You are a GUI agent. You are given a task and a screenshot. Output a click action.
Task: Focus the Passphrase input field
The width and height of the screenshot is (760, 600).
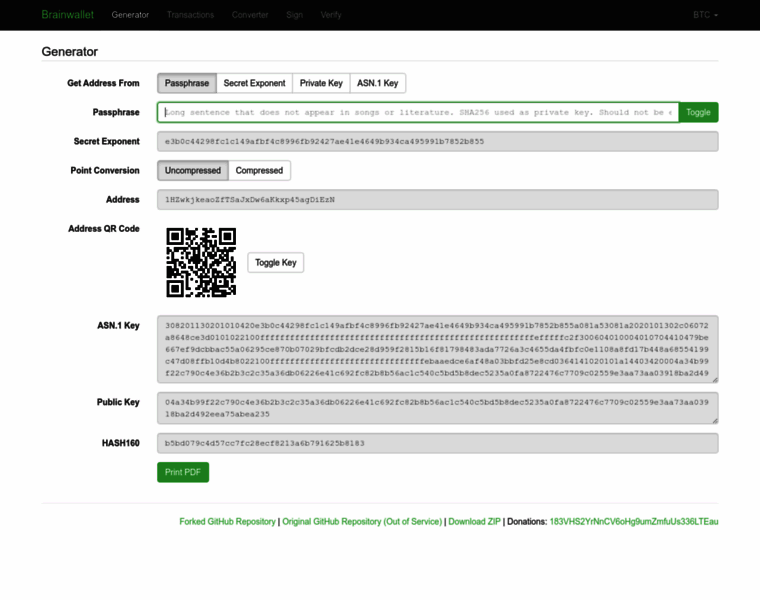click(418, 112)
